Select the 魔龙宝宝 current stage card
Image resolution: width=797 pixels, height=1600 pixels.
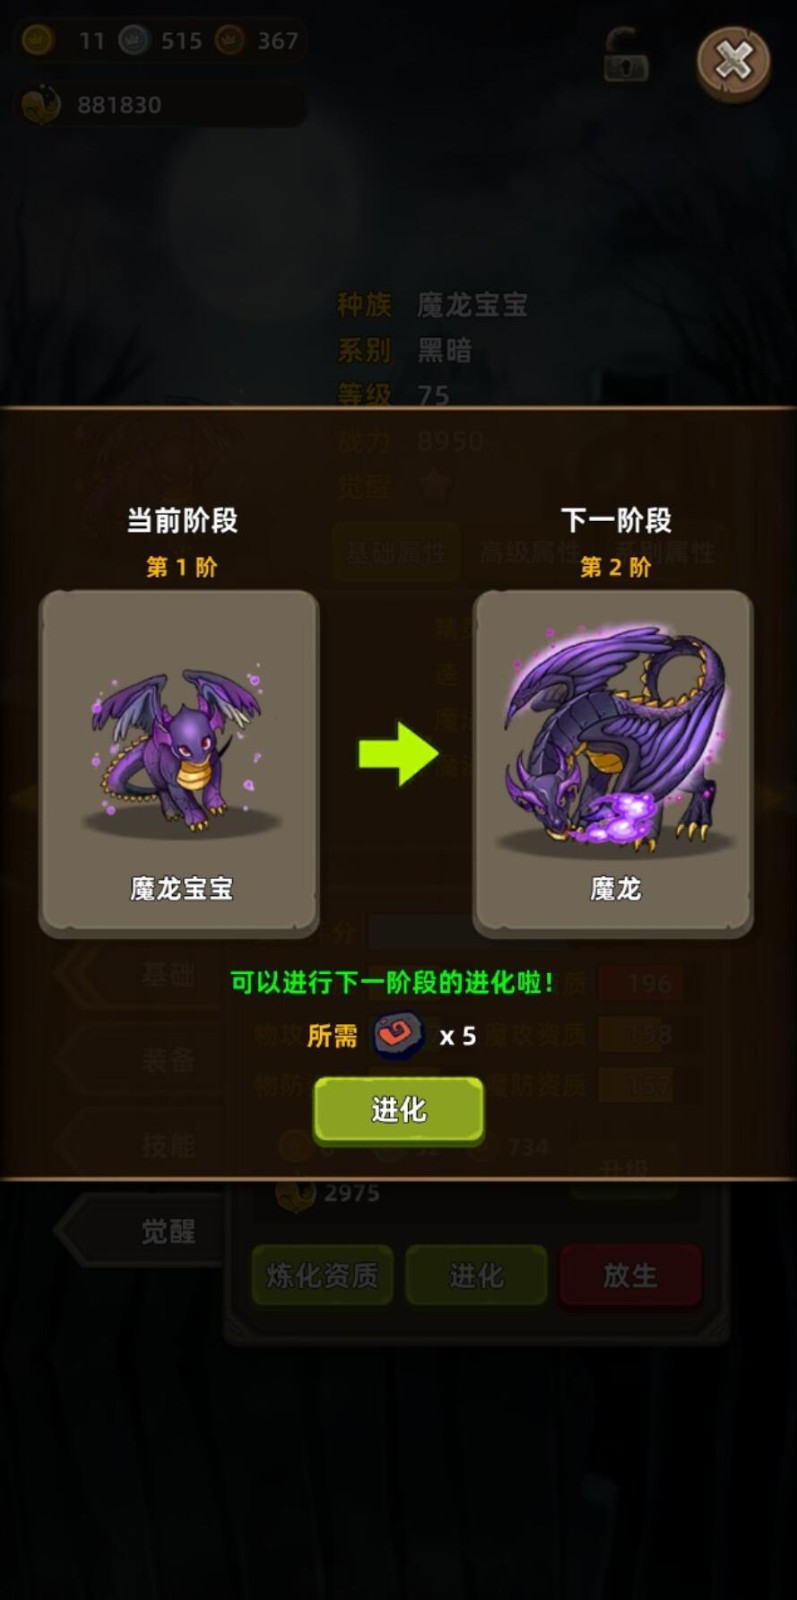(x=180, y=763)
